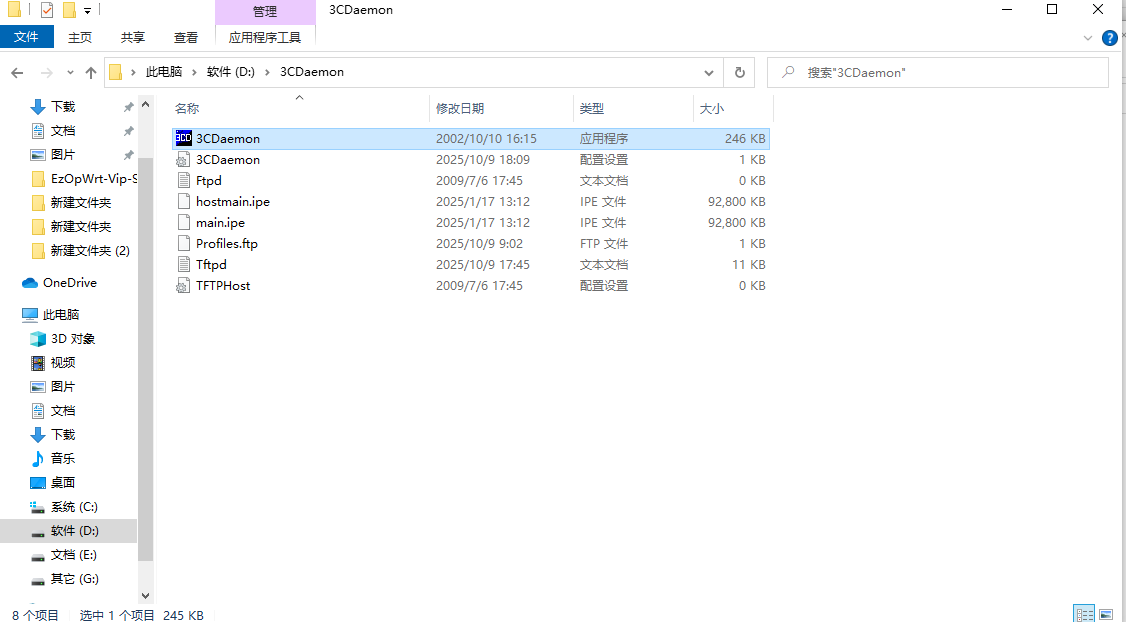The height and width of the screenshot is (622, 1126).
Task: Open recent locations dropdown arrow
Action: tap(70, 73)
